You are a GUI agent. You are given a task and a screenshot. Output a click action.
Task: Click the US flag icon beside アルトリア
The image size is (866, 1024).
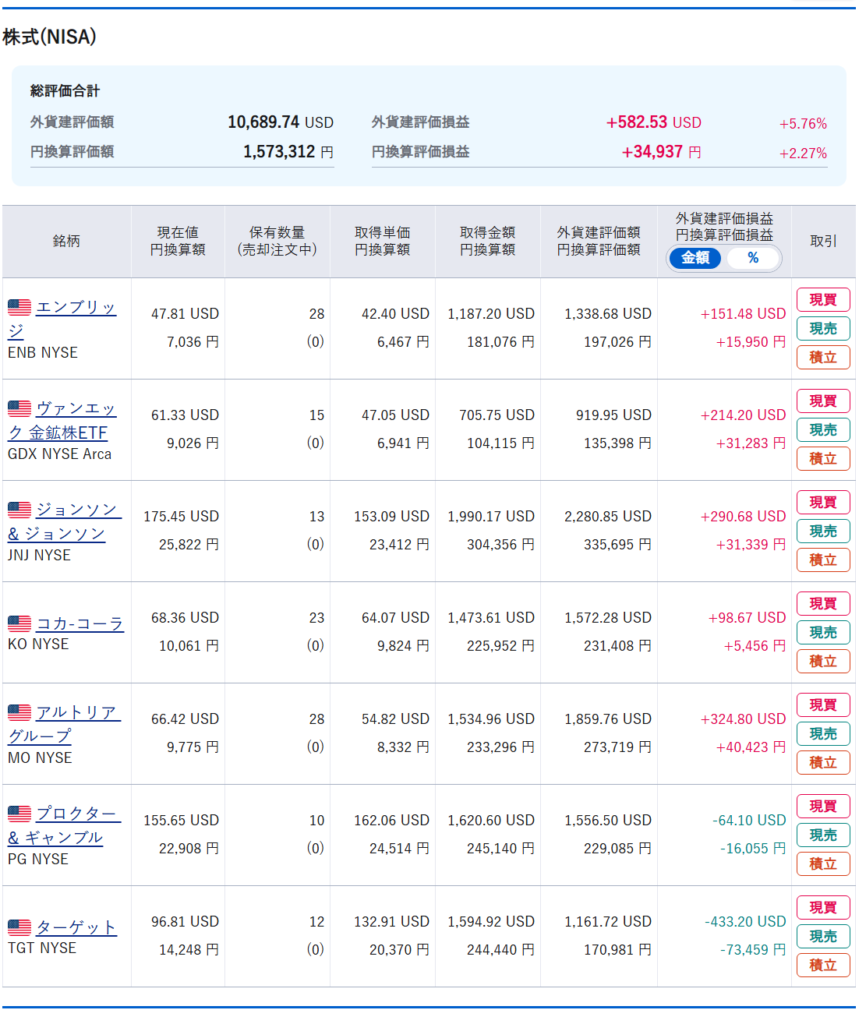[x=20, y=712]
